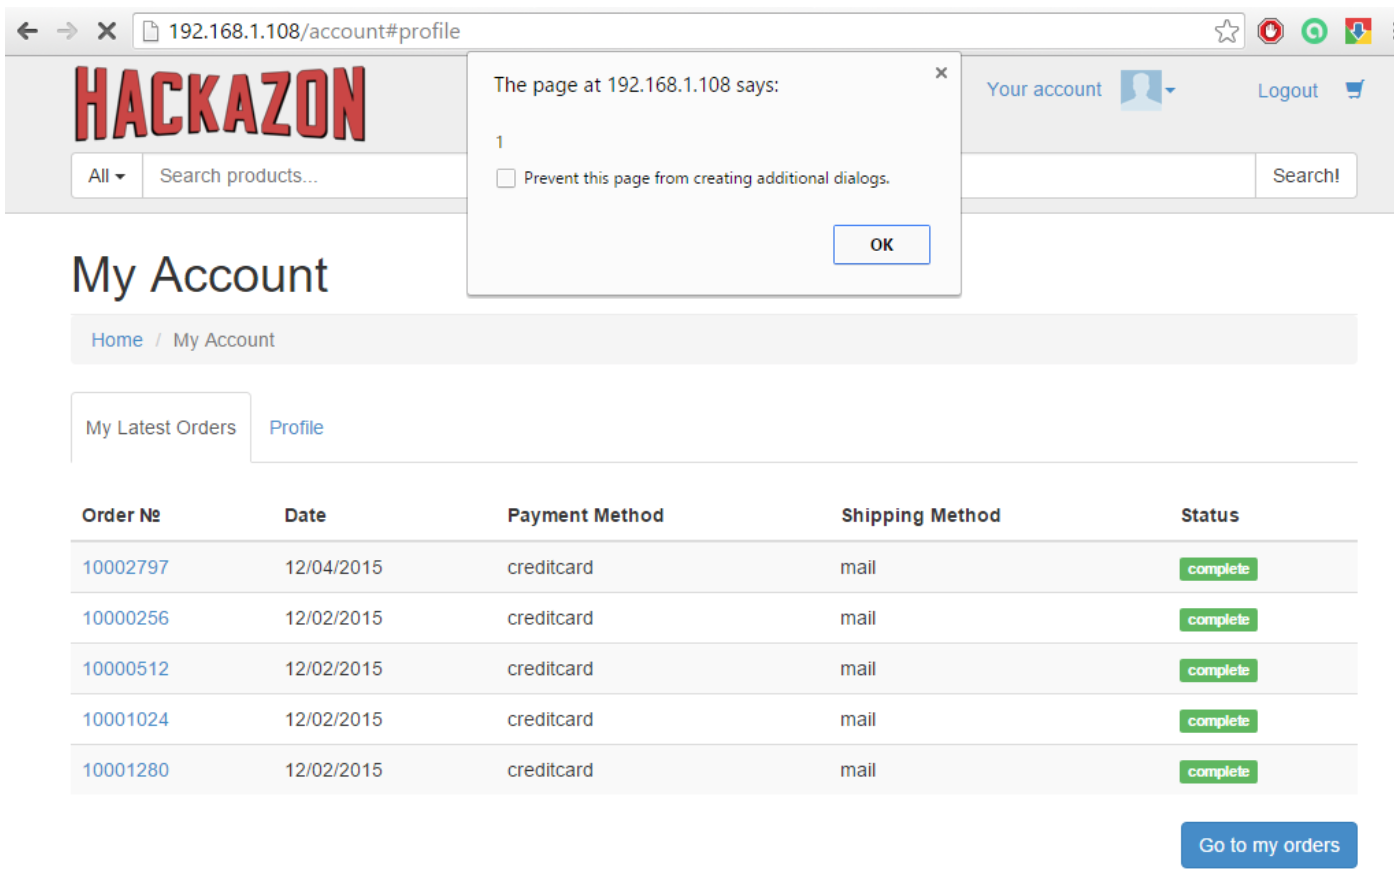Click Go to my orders button

coord(1269,845)
